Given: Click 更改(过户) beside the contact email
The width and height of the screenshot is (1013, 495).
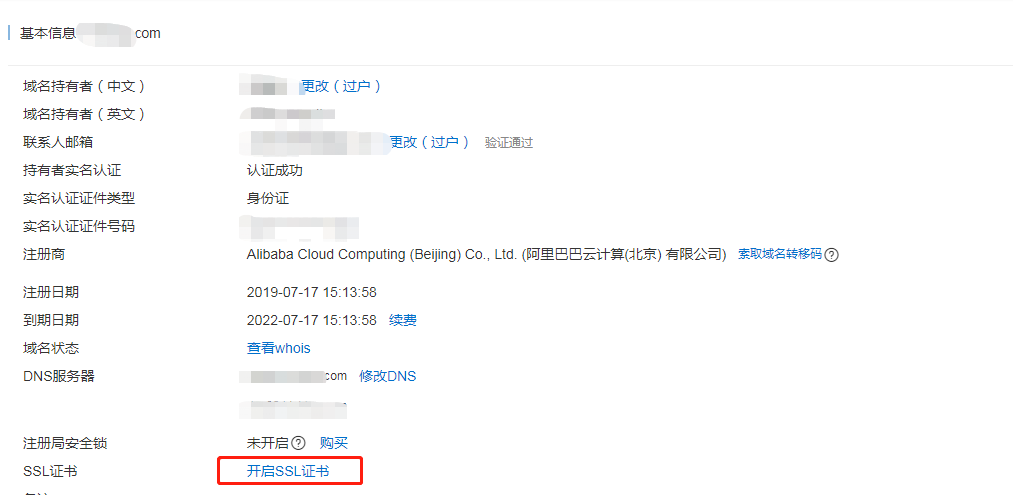Looking at the screenshot, I should [429, 142].
